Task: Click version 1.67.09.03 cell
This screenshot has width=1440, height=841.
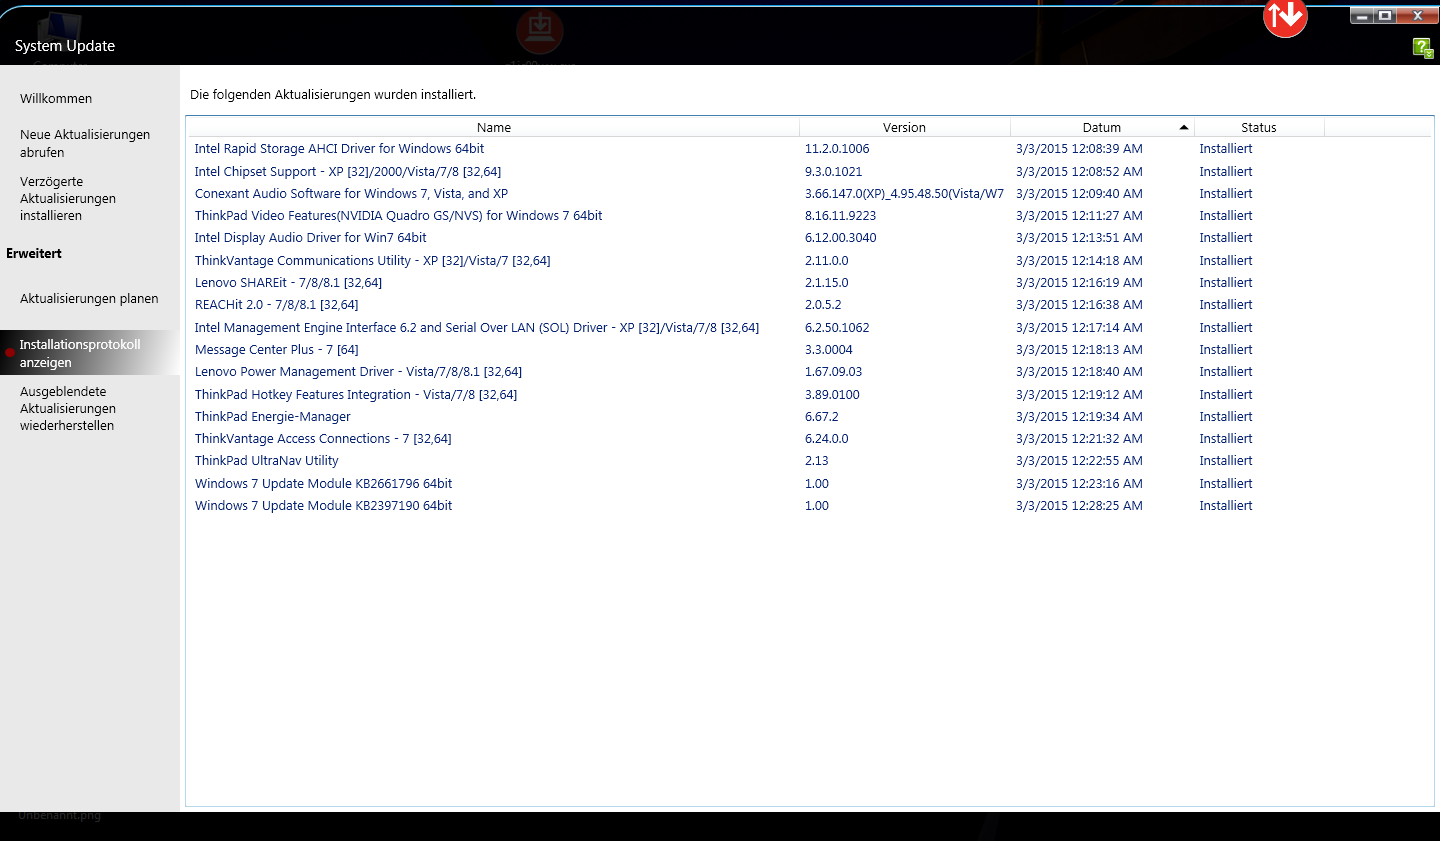Action: [833, 372]
